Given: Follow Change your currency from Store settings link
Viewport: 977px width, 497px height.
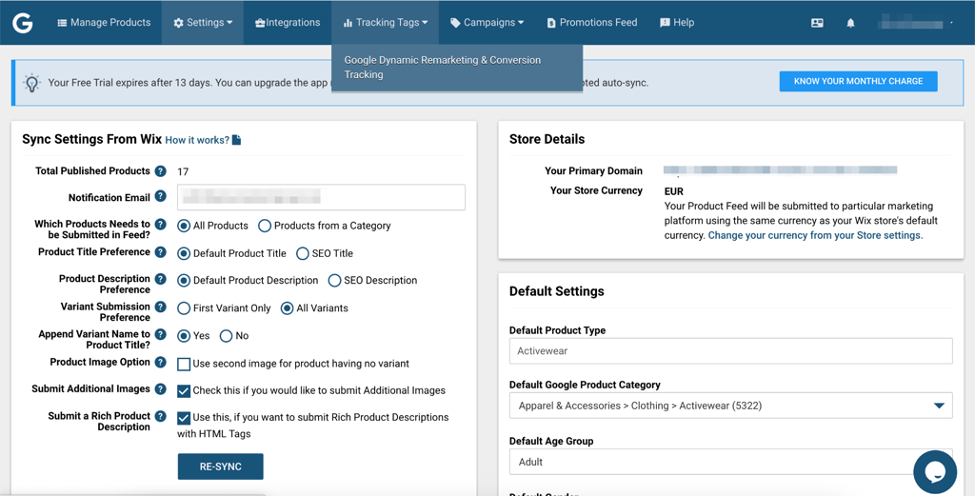Looking at the screenshot, I should point(816,235).
